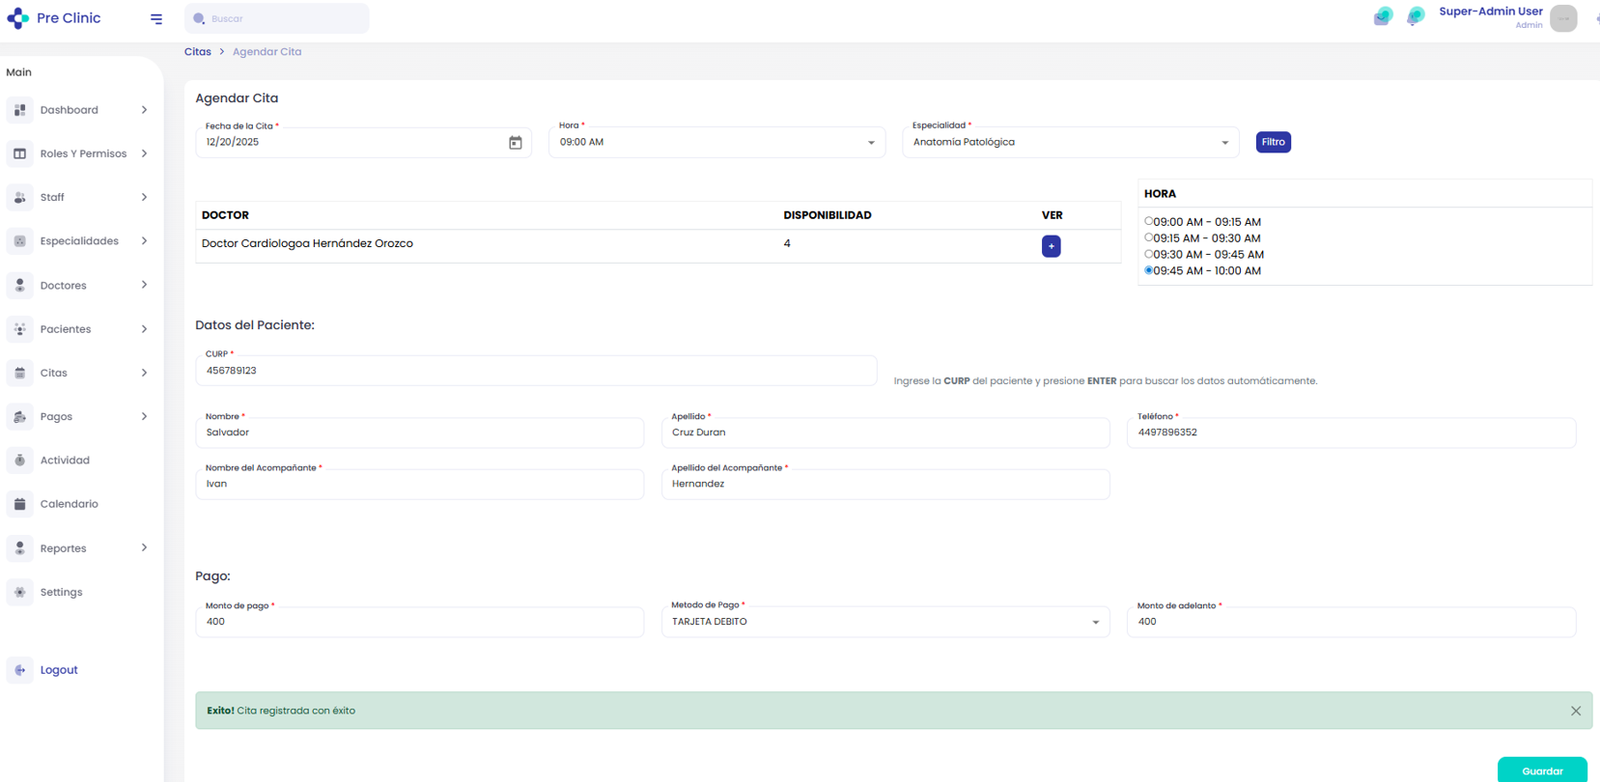Open the calendar picker icon in Fecha de la Cita
This screenshot has width=1600, height=782.
(x=515, y=143)
